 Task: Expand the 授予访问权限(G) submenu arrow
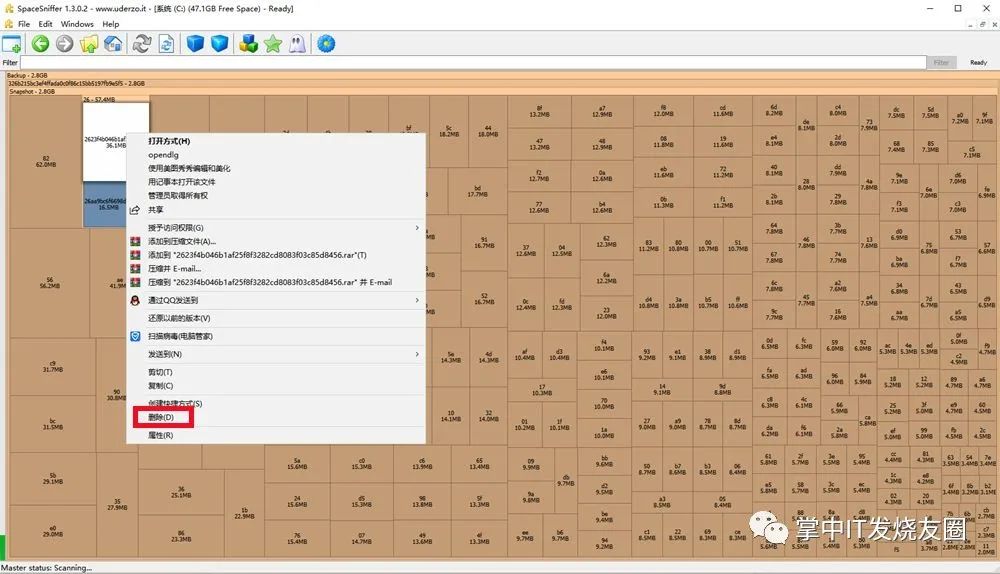click(417, 228)
